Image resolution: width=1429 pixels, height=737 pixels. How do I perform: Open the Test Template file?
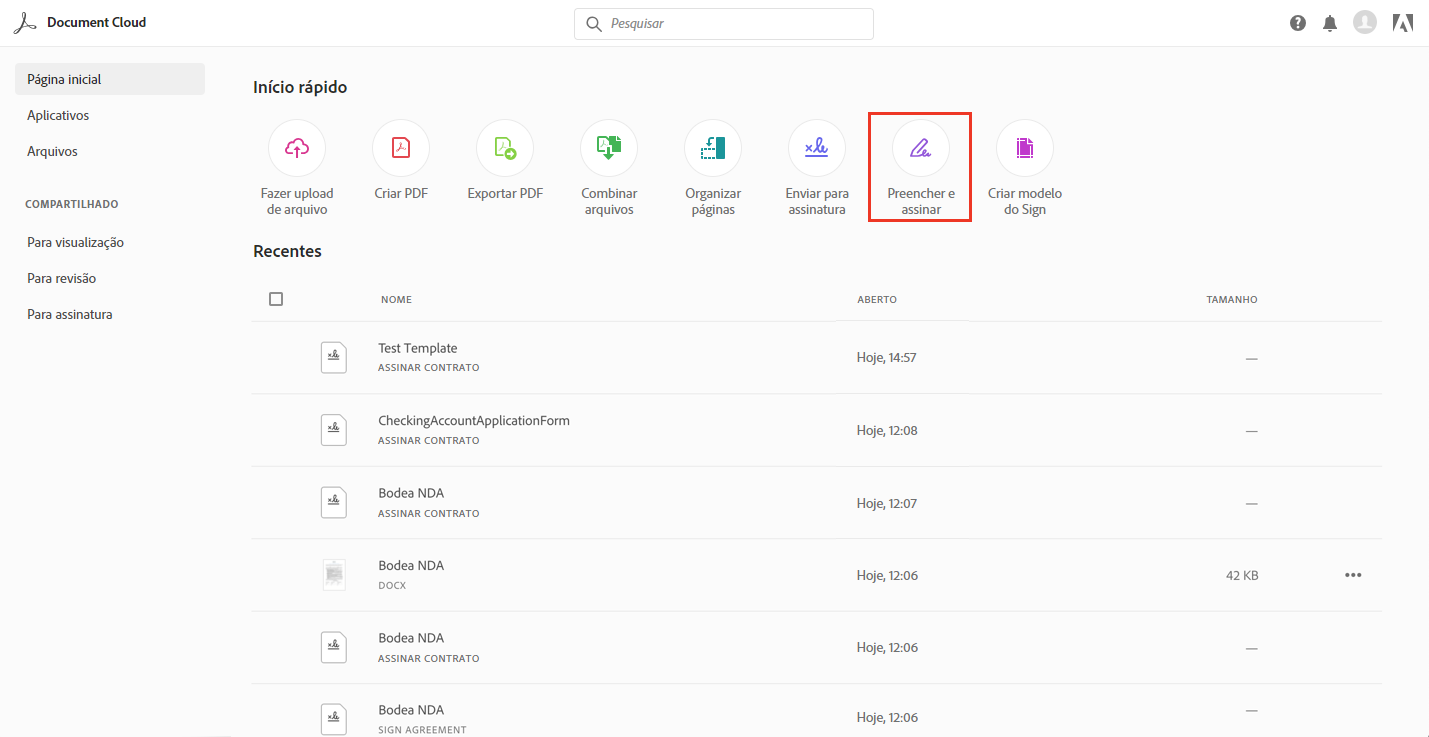pyautogui.click(x=418, y=348)
